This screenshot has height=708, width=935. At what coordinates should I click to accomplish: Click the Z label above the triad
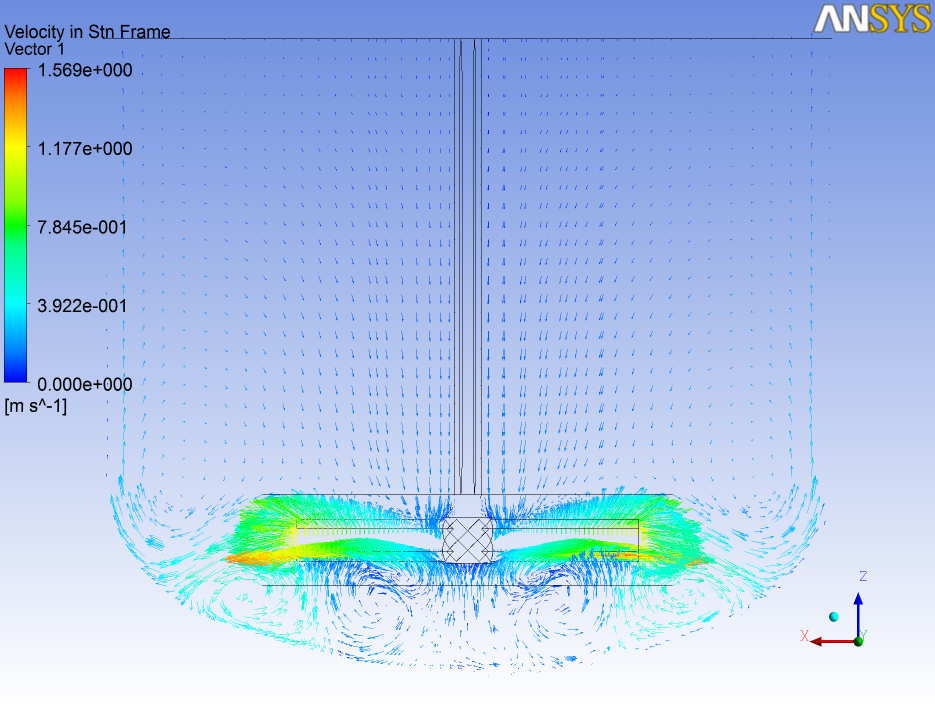coord(863,577)
